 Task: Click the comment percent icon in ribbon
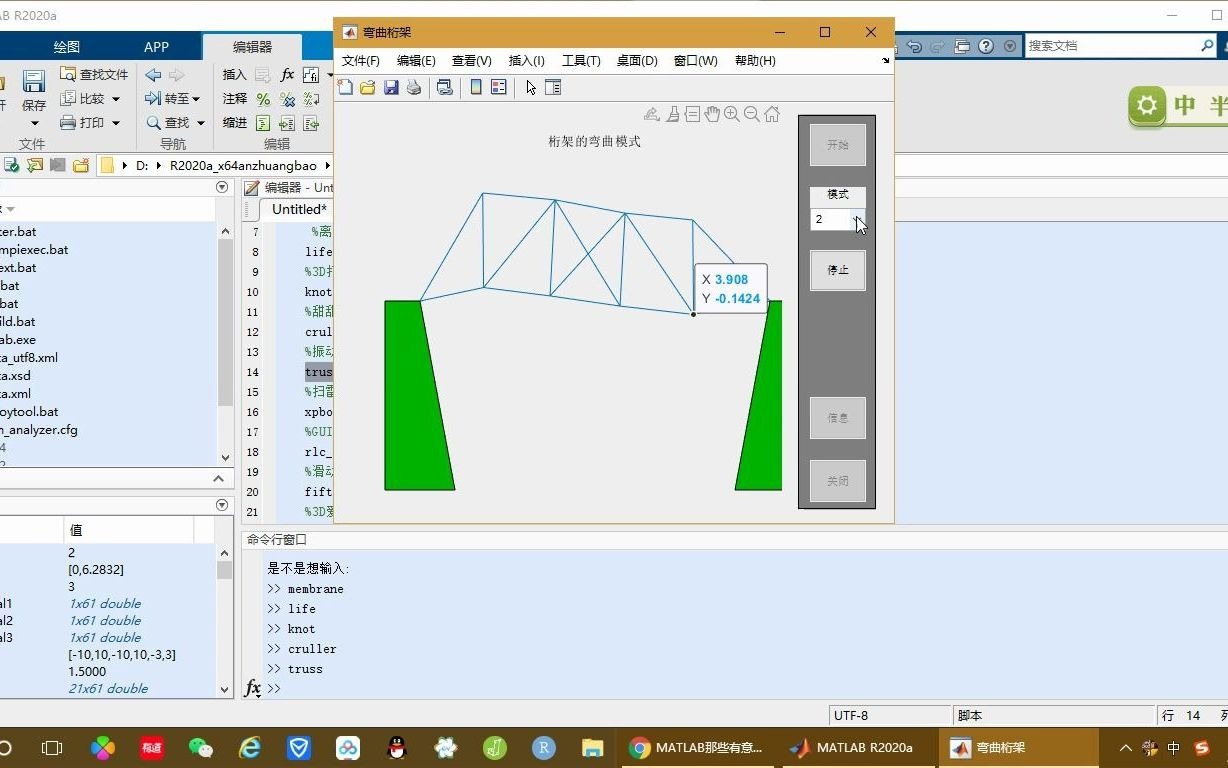pyautogui.click(x=263, y=99)
